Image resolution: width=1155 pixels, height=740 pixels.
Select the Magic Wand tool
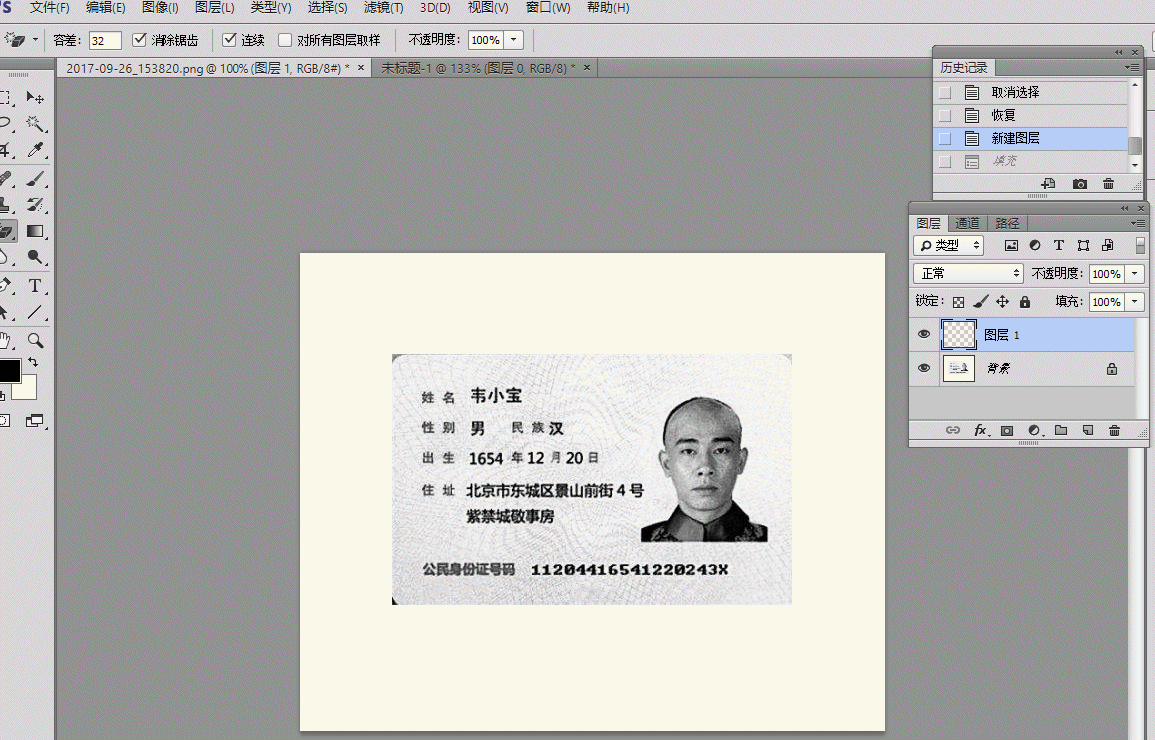pyautogui.click(x=35, y=124)
